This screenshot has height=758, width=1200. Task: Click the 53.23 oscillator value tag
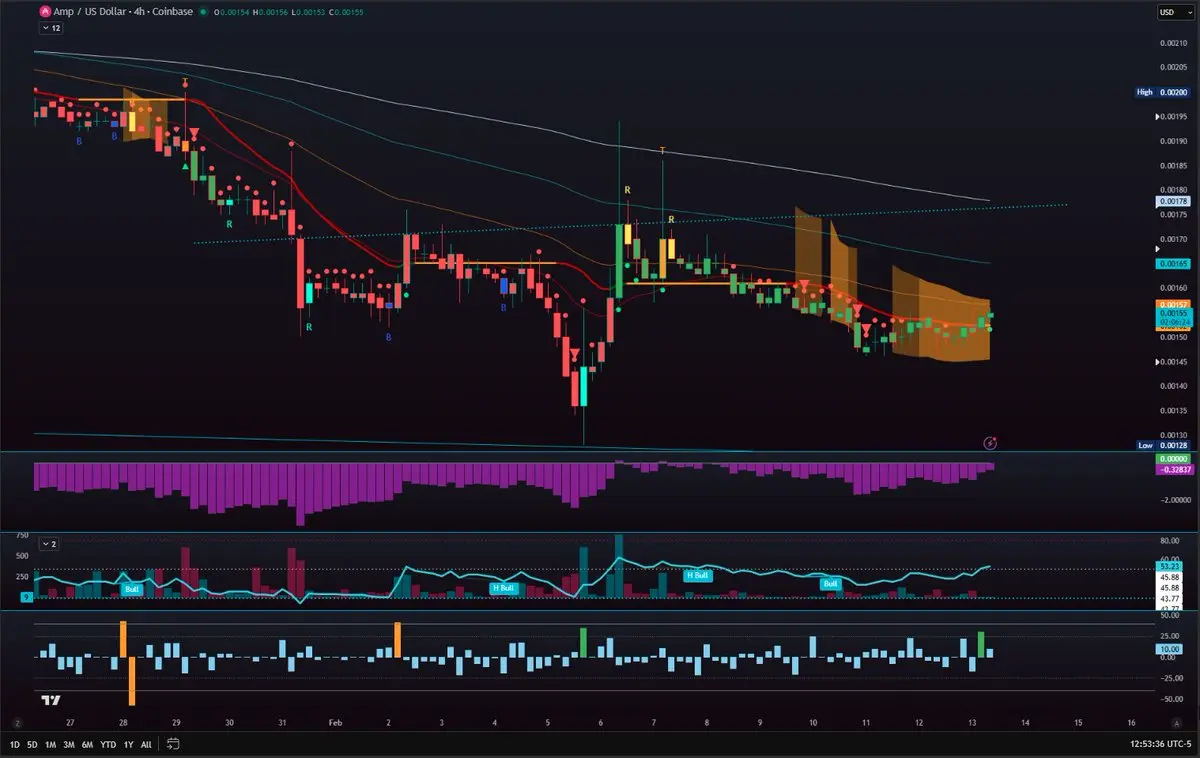click(1170, 566)
